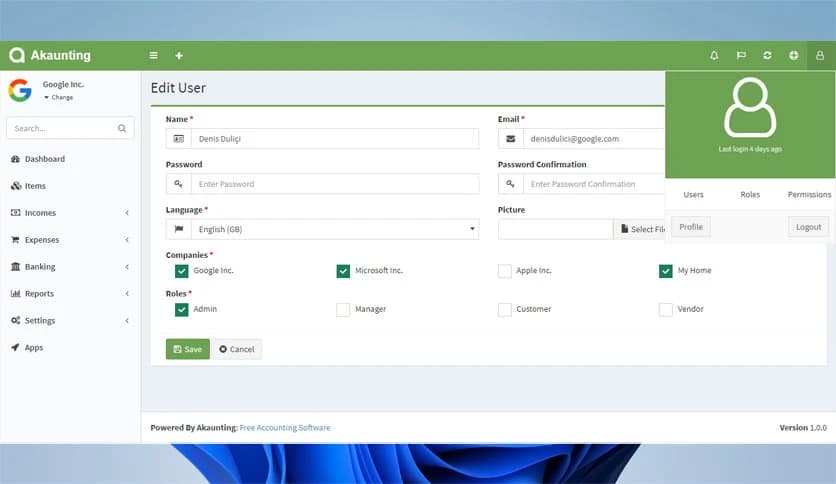Image resolution: width=836 pixels, height=484 pixels.
Task: Check the Vendor role checkbox
Action: 665,309
